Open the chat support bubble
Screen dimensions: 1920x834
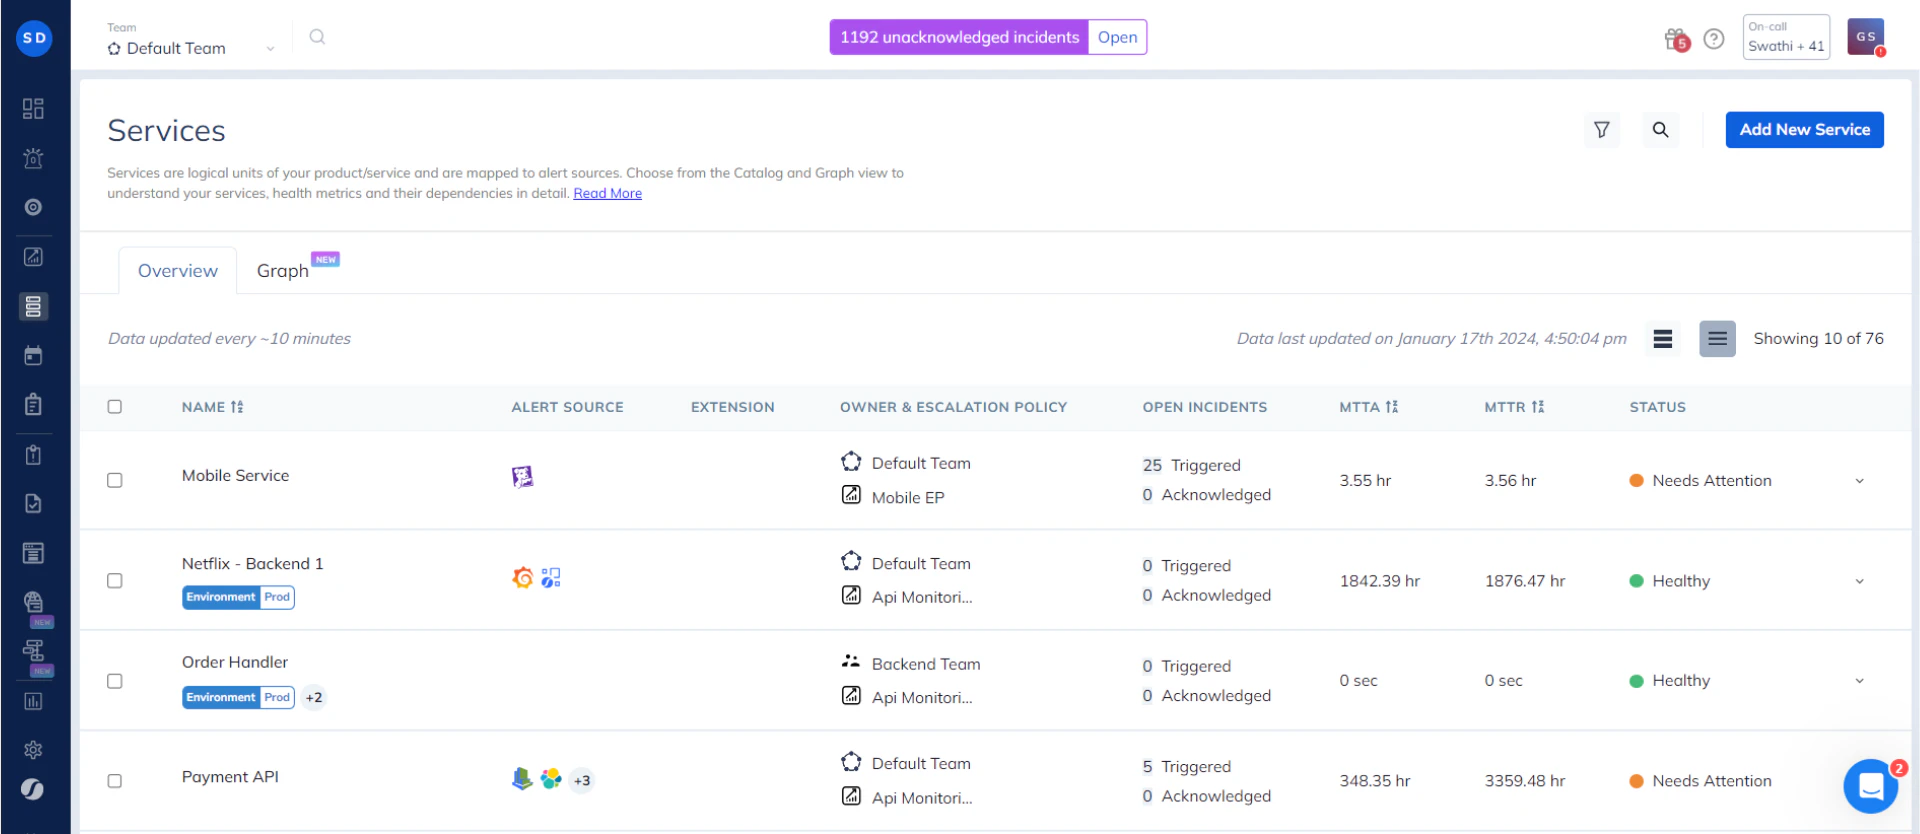[1870, 787]
